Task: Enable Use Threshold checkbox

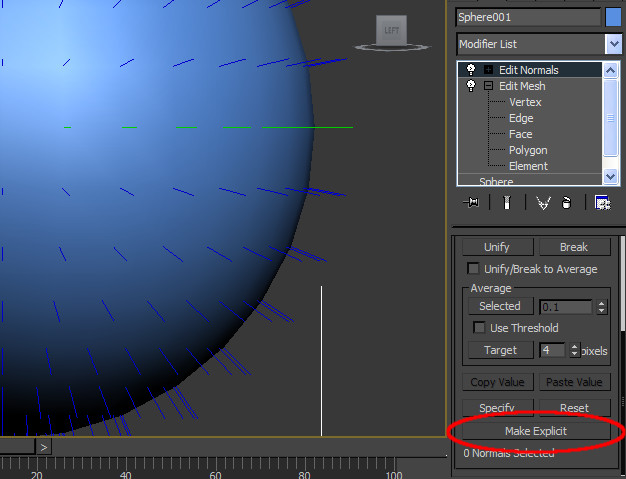Action: coord(479,327)
